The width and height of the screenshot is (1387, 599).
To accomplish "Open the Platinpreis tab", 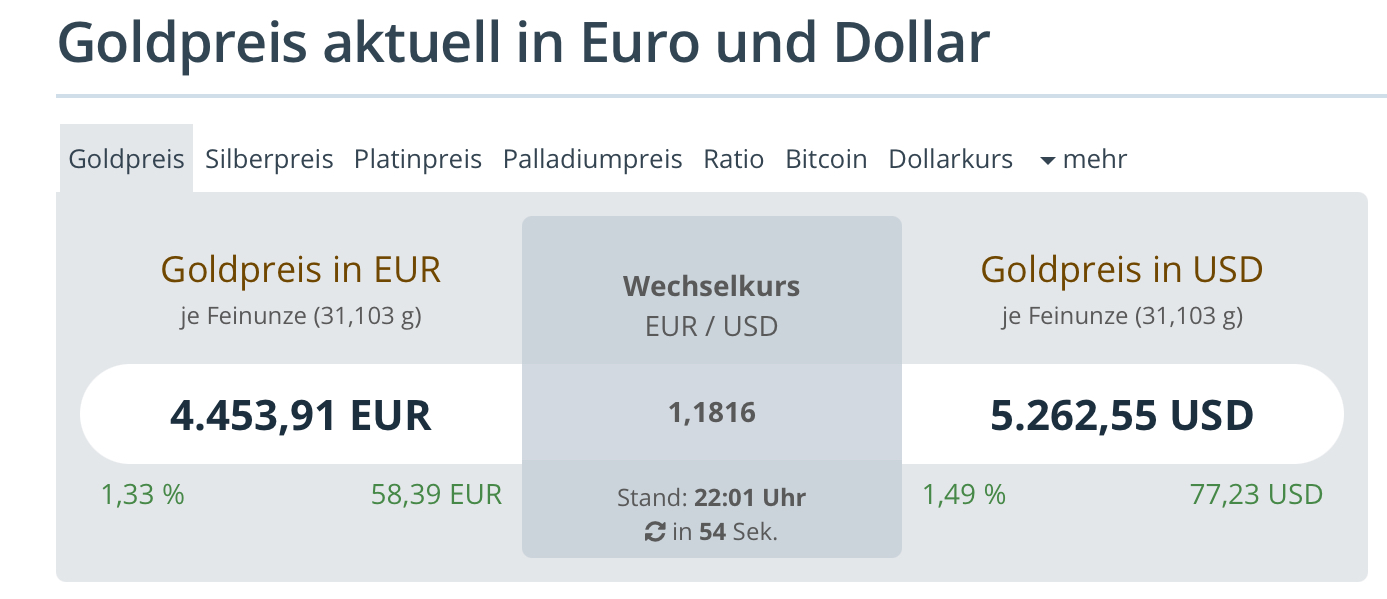I will pyautogui.click(x=418, y=159).
